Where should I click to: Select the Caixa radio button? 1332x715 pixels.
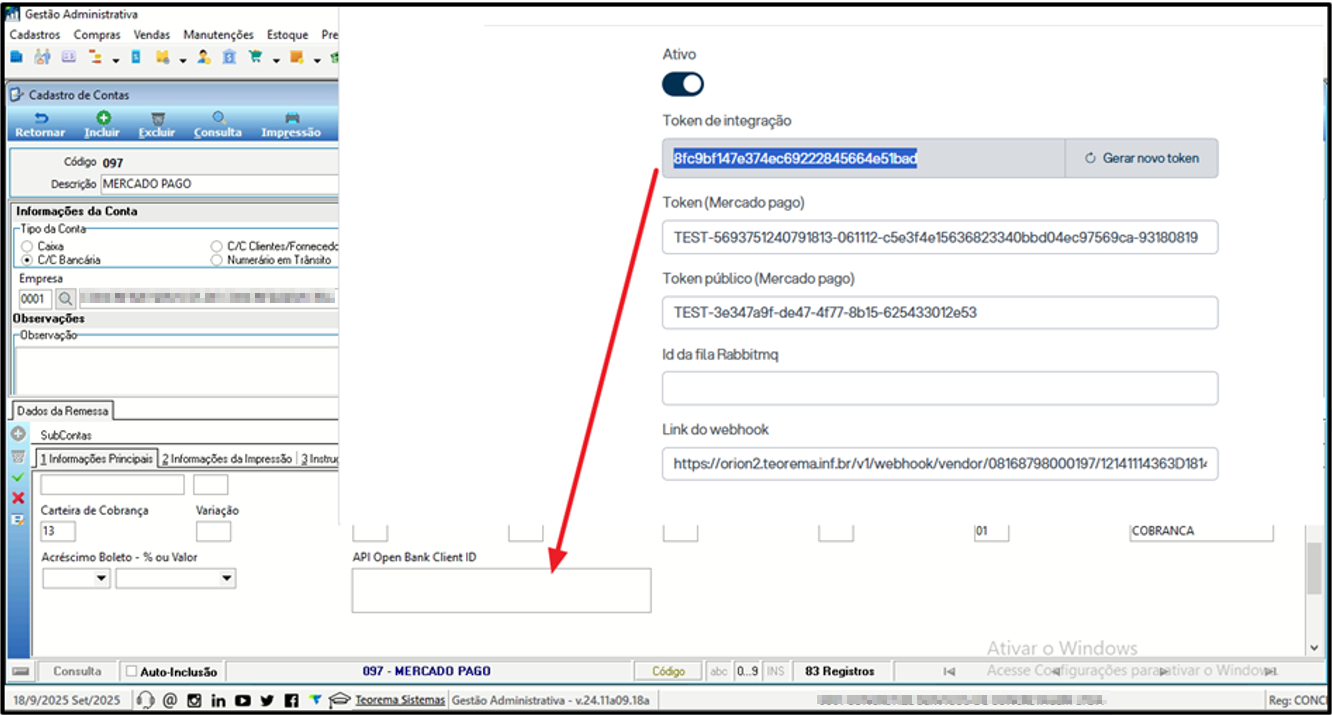tap(27, 245)
